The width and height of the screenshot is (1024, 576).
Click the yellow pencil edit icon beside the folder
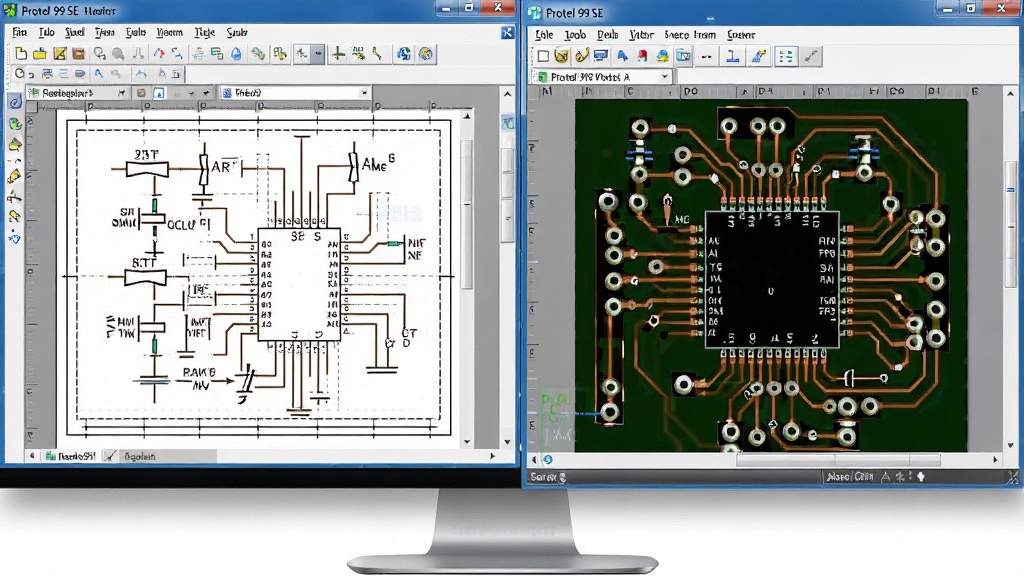pos(59,54)
